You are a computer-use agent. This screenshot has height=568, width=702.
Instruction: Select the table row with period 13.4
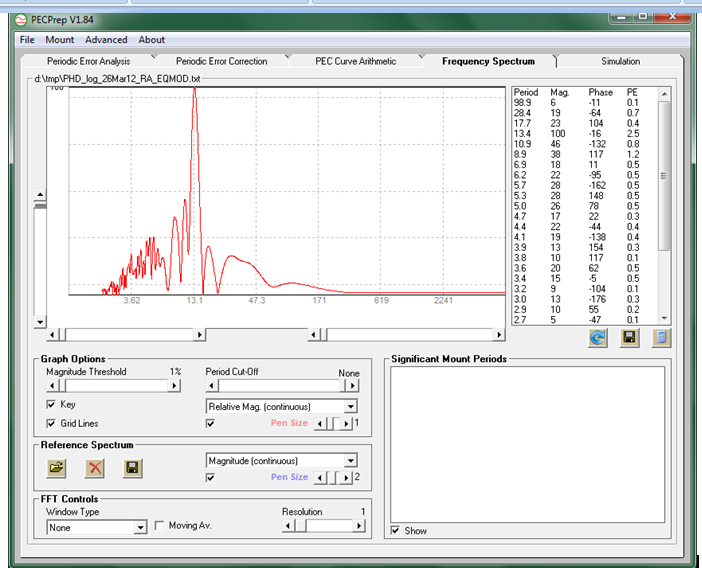click(x=585, y=133)
